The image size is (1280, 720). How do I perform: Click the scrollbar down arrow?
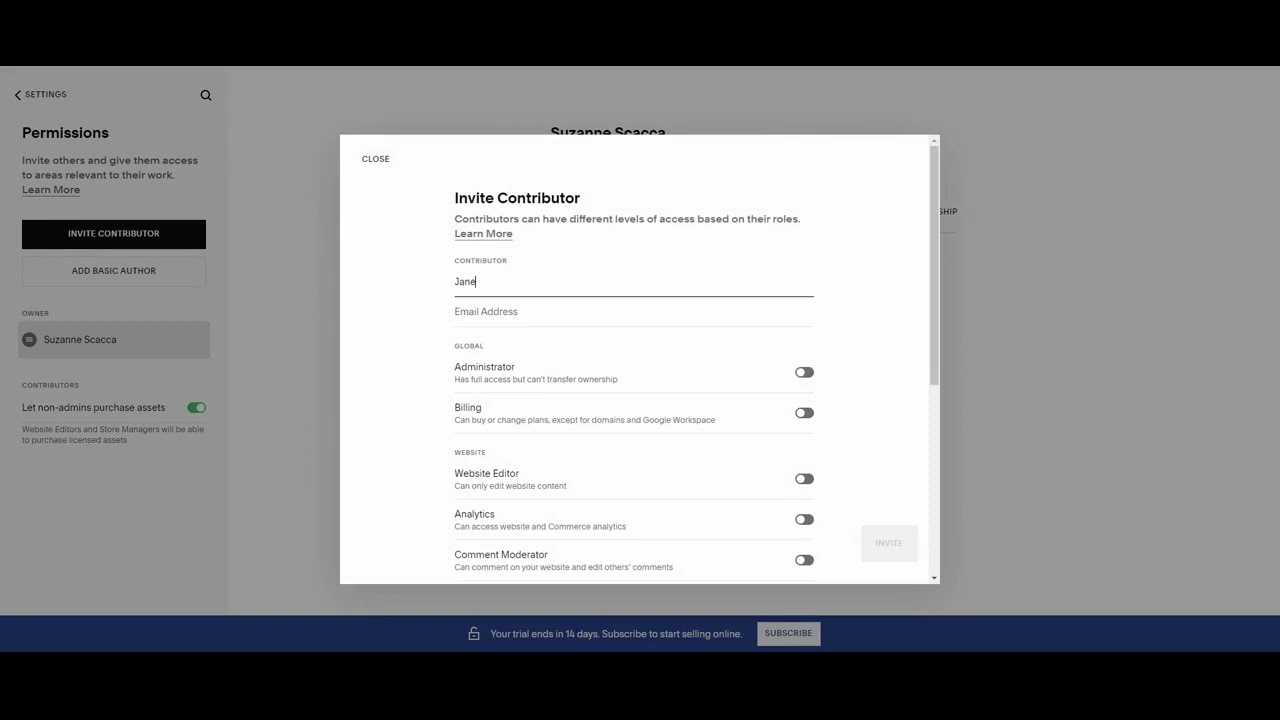(935, 578)
